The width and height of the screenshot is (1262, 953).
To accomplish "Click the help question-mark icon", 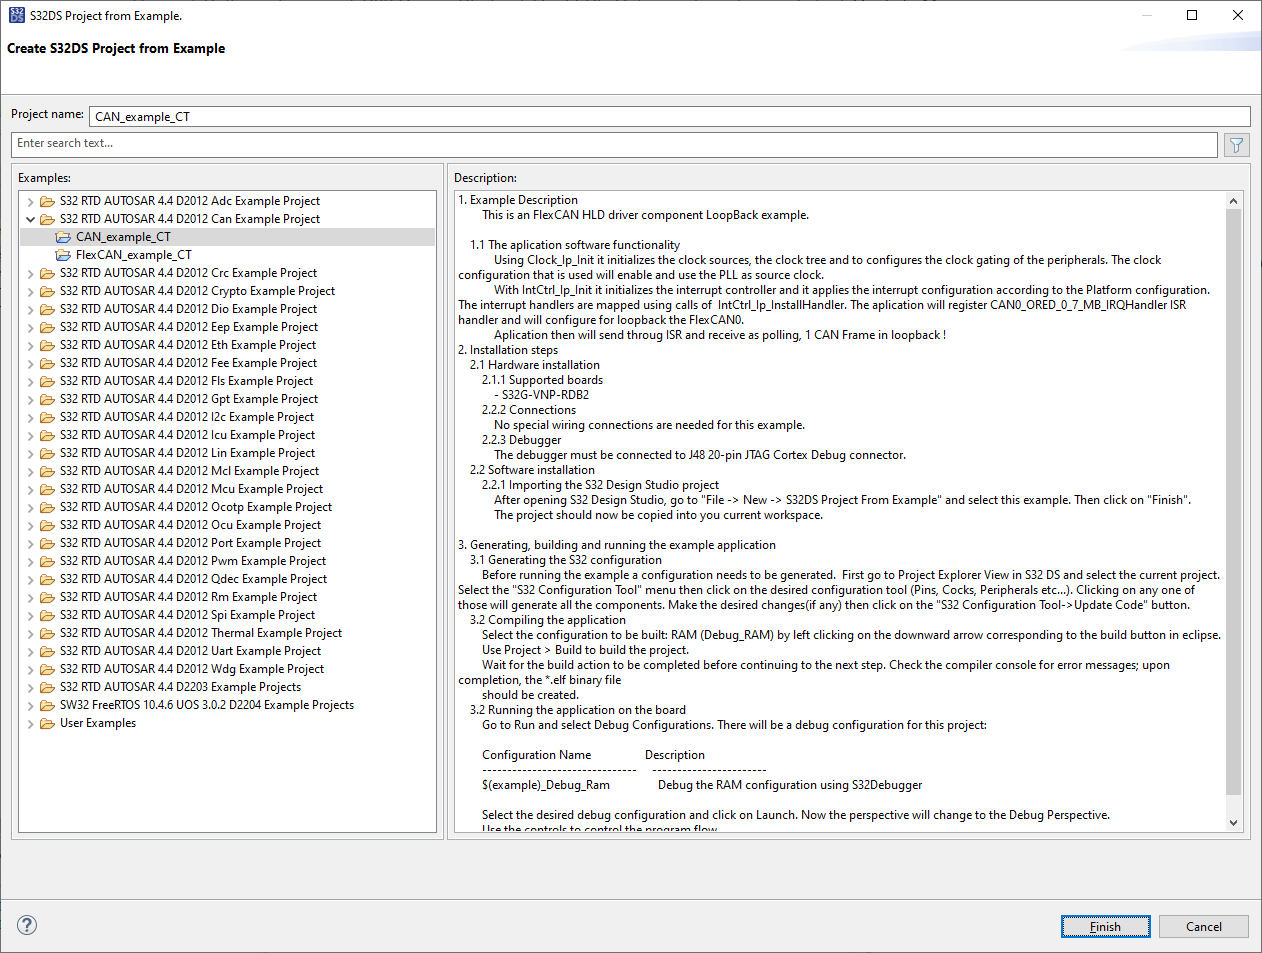I will click(x=26, y=925).
